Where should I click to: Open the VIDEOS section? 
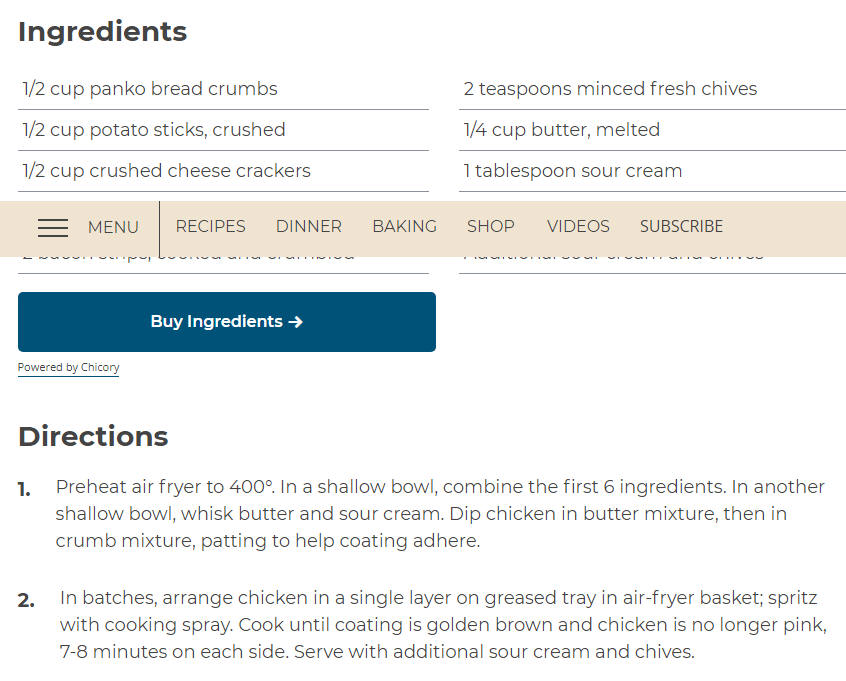[x=578, y=226]
